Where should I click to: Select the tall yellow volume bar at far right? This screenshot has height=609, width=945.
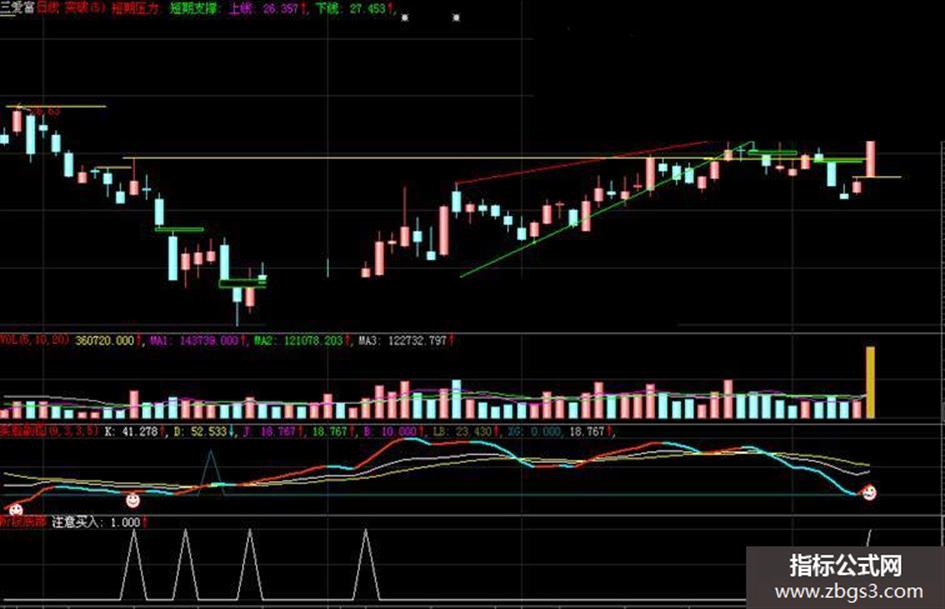870,382
